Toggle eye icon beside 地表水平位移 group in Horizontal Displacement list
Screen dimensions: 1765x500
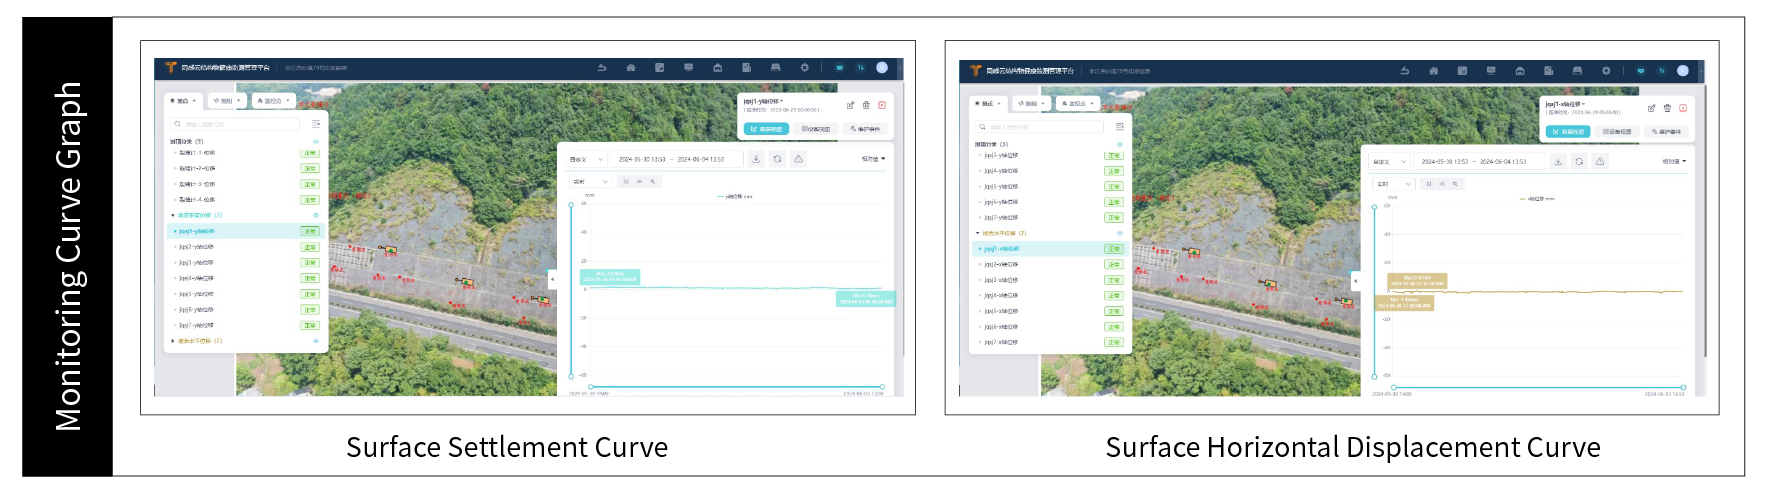point(1120,233)
